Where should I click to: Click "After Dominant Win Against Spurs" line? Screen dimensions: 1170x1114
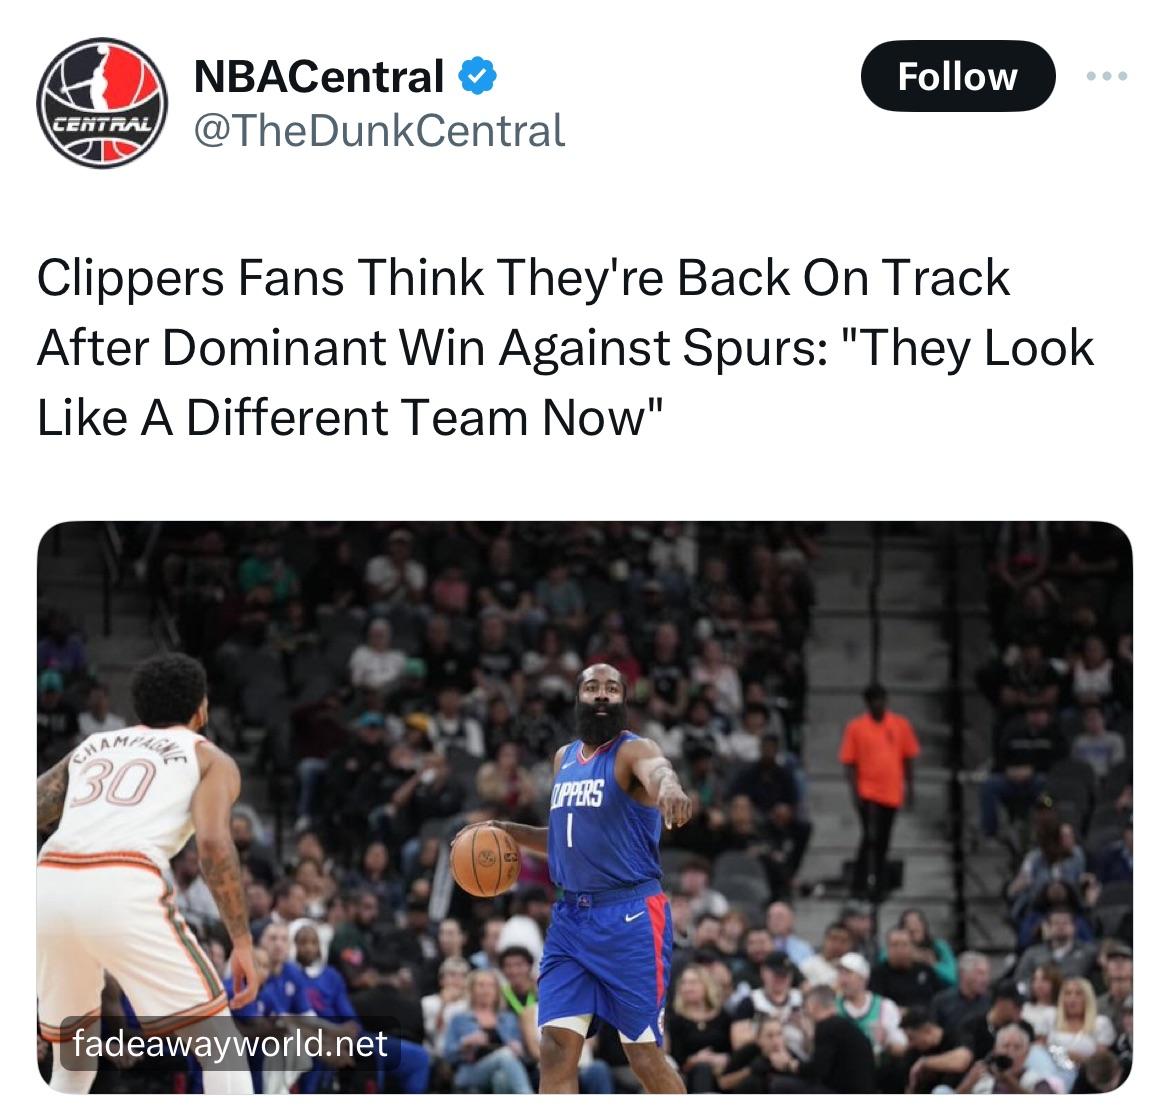pyautogui.click(x=432, y=348)
